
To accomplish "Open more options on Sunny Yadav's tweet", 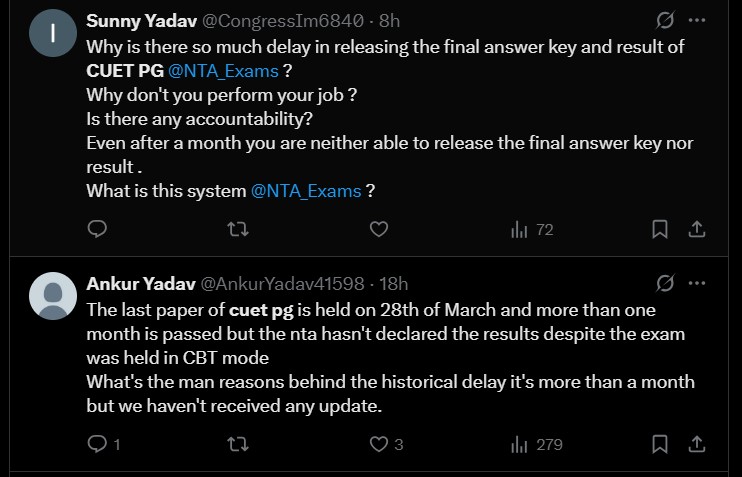I will tap(697, 20).
